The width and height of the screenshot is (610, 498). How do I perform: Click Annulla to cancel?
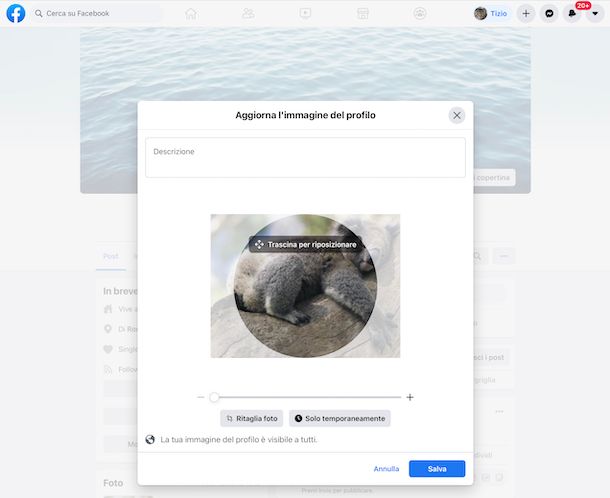[x=386, y=469]
